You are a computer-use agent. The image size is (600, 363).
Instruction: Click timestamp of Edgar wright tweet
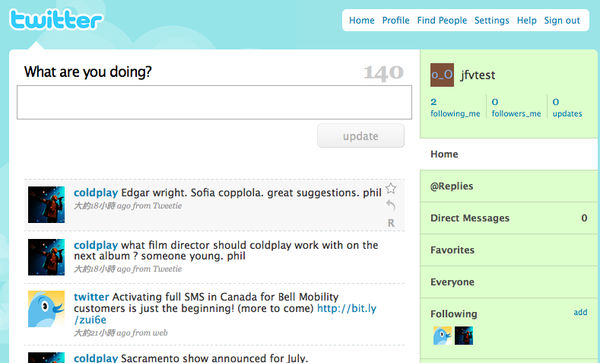pos(128,206)
